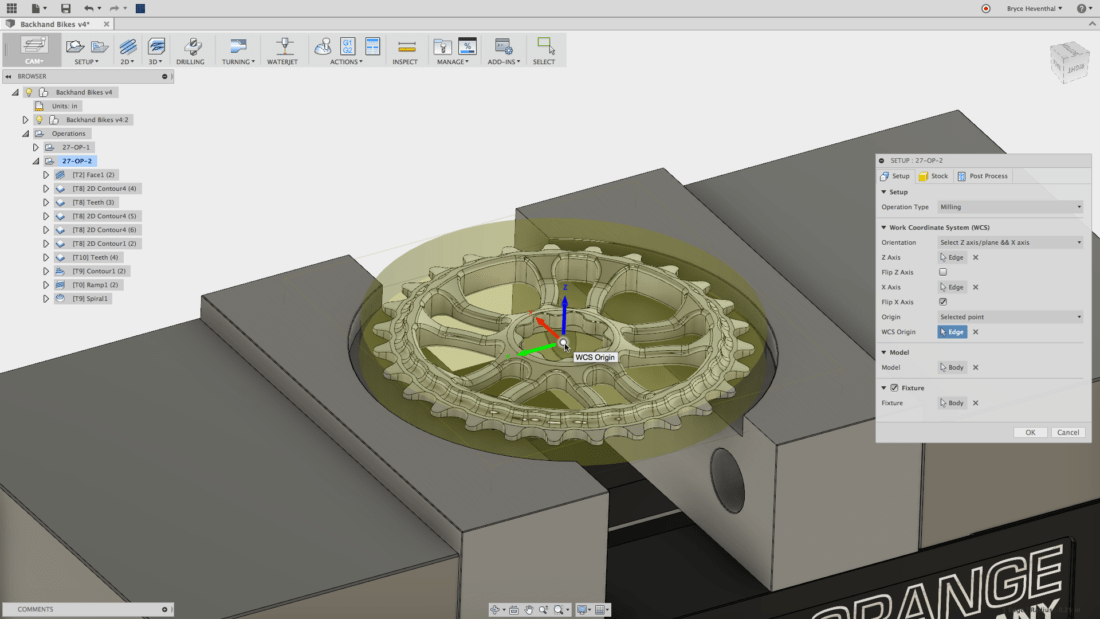The image size is (1100, 619).
Task: Enable the Flip Z Axis checkbox
Action: coord(942,272)
